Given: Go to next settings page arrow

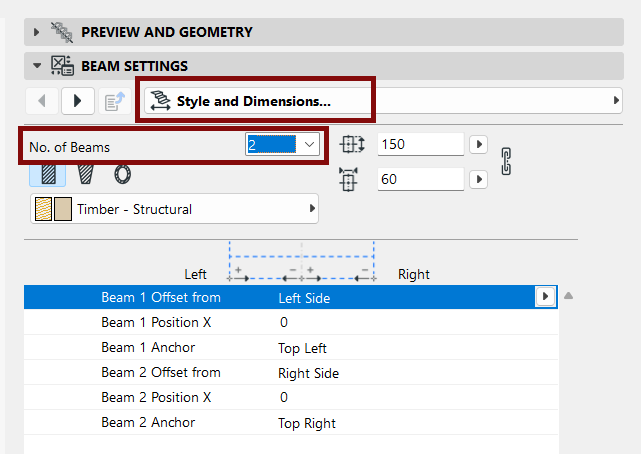Looking at the screenshot, I should tap(78, 101).
